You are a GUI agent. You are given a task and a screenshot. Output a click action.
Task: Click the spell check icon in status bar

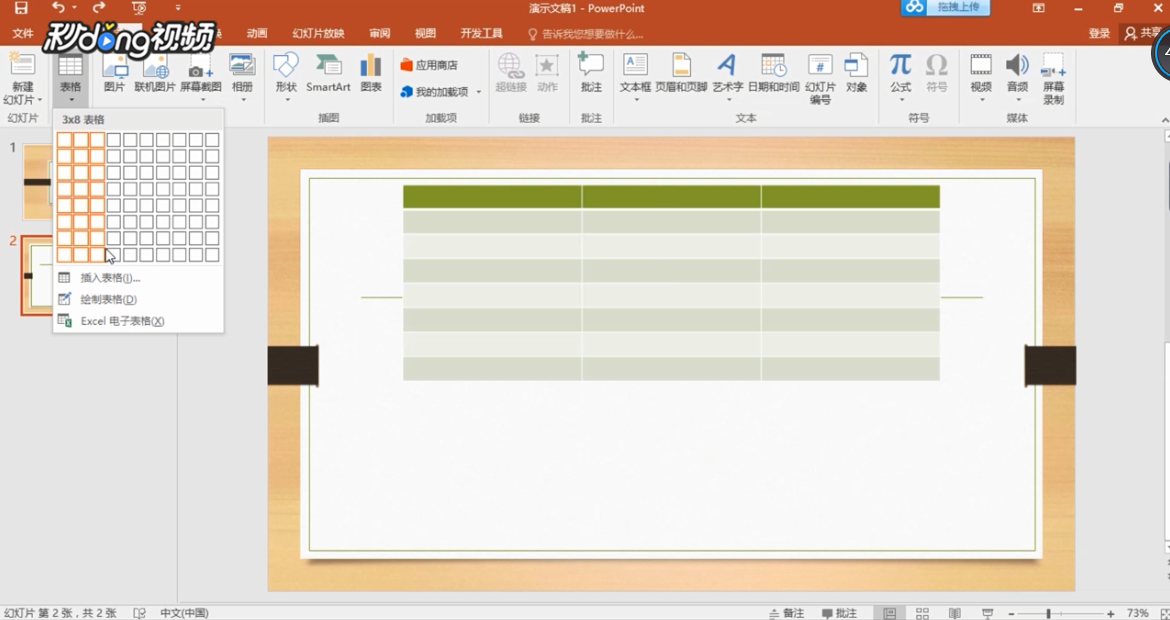pos(140,613)
